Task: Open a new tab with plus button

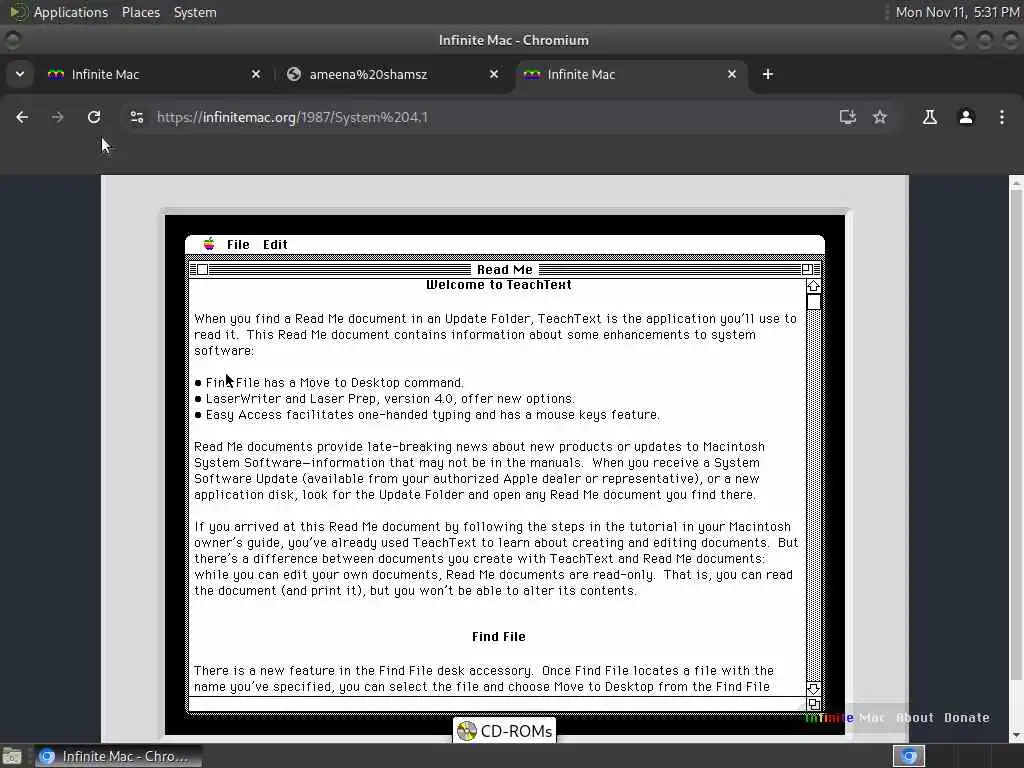Action: 768,74
